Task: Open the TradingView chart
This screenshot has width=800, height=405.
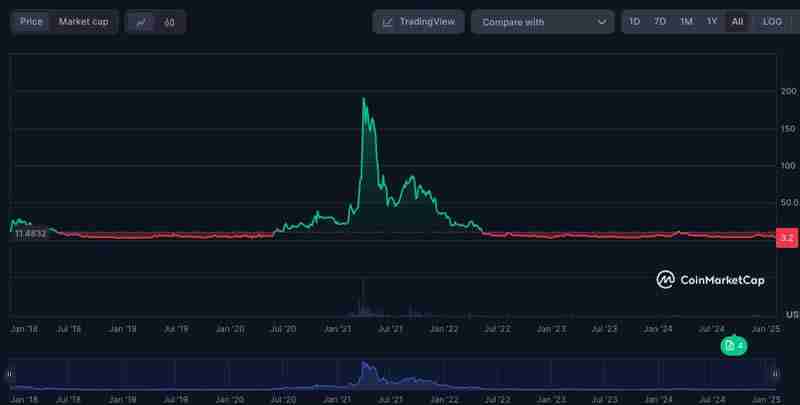Action: click(x=417, y=21)
